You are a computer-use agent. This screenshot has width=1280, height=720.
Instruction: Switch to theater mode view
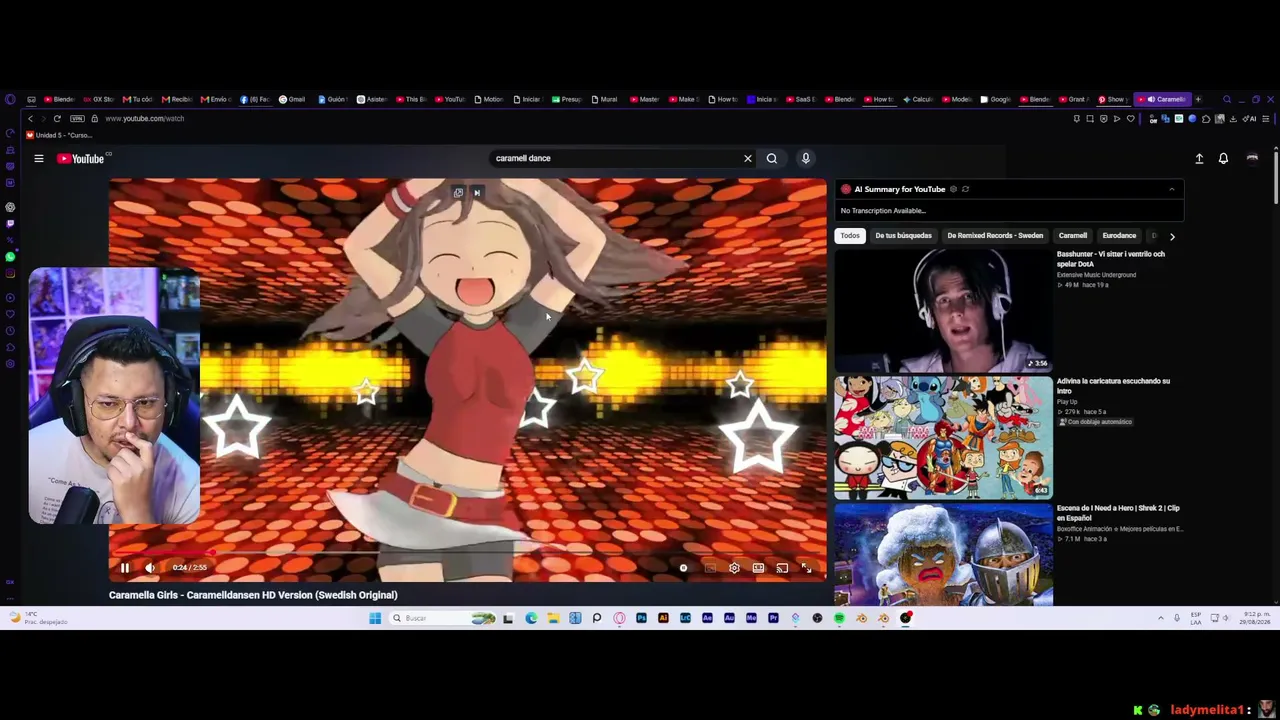[x=758, y=568]
